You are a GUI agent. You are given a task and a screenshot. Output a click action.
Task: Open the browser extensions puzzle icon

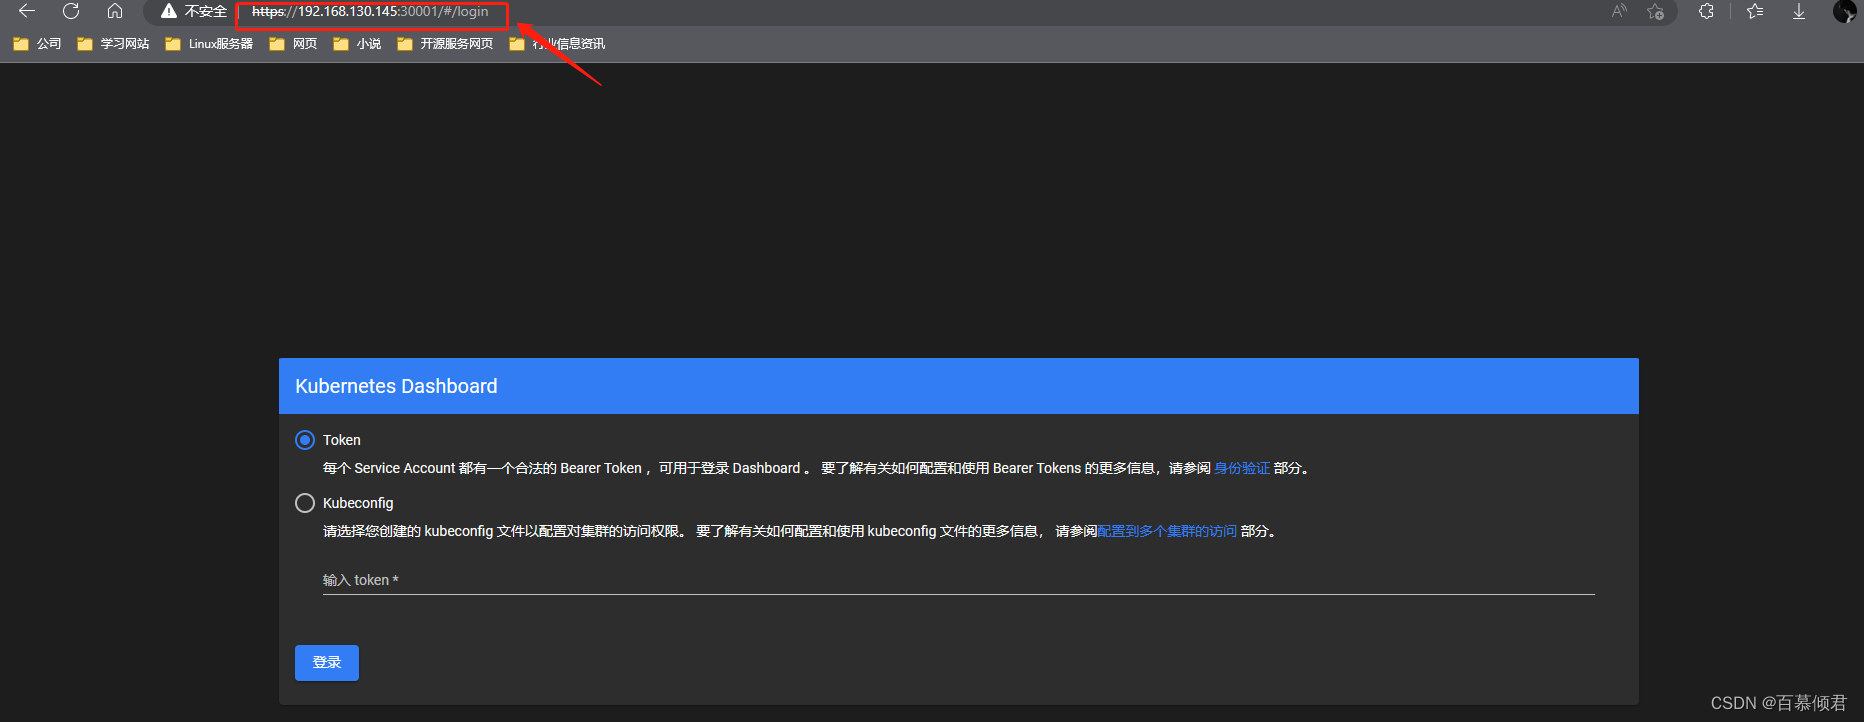pyautogui.click(x=1706, y=11)
